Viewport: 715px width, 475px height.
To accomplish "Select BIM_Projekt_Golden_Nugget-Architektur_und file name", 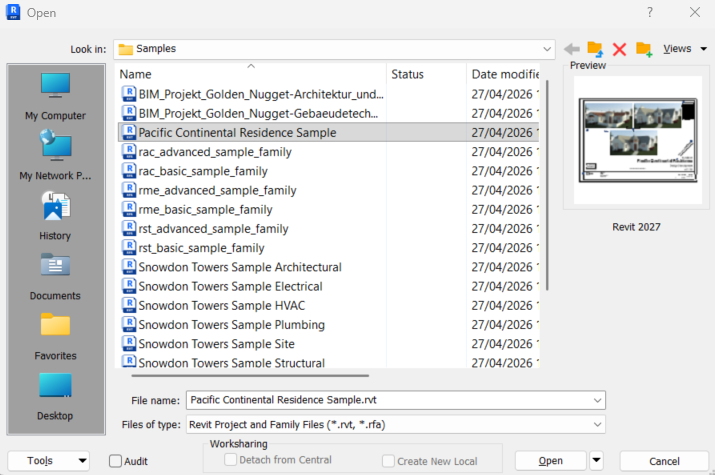I will coord(261,94).
